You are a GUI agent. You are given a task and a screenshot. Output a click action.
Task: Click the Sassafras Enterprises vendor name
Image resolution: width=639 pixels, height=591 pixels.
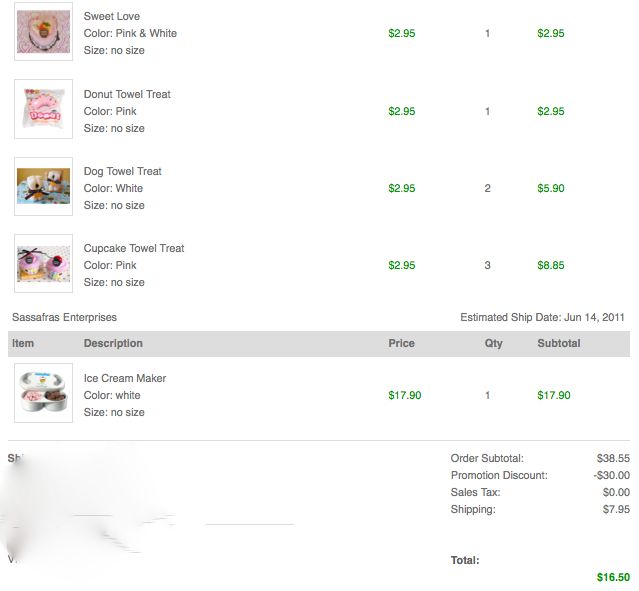pyautogui.click(x=64, y=317)
